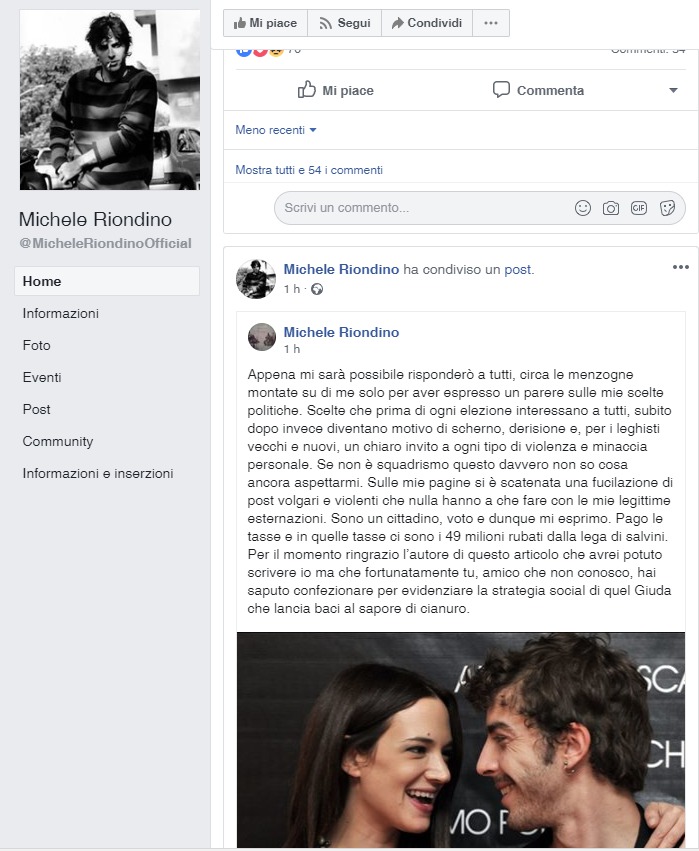Image resolution: width=699 pixels, height=851 pixels.
Task: Toggle Segui to follow the page
Action: pyautogui.click(x=345, y=23)
